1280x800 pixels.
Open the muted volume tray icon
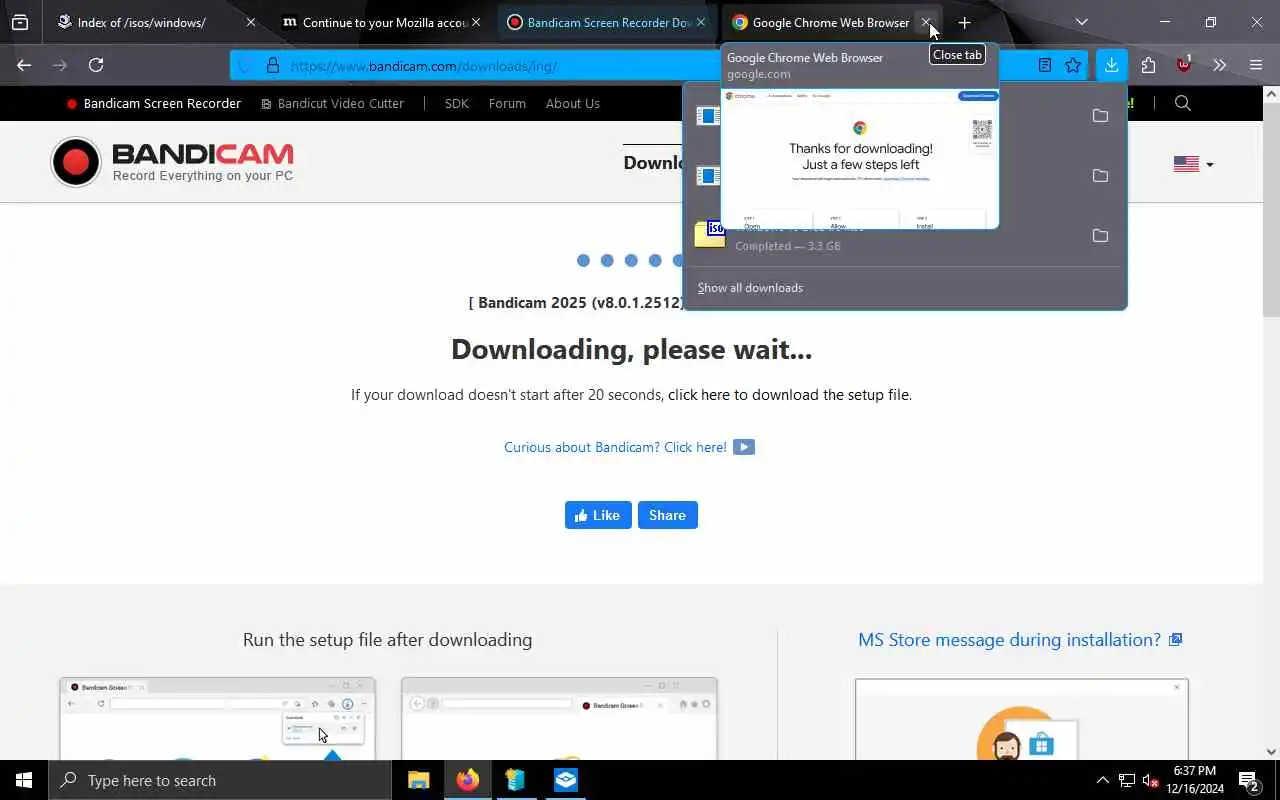point(1150,780)
